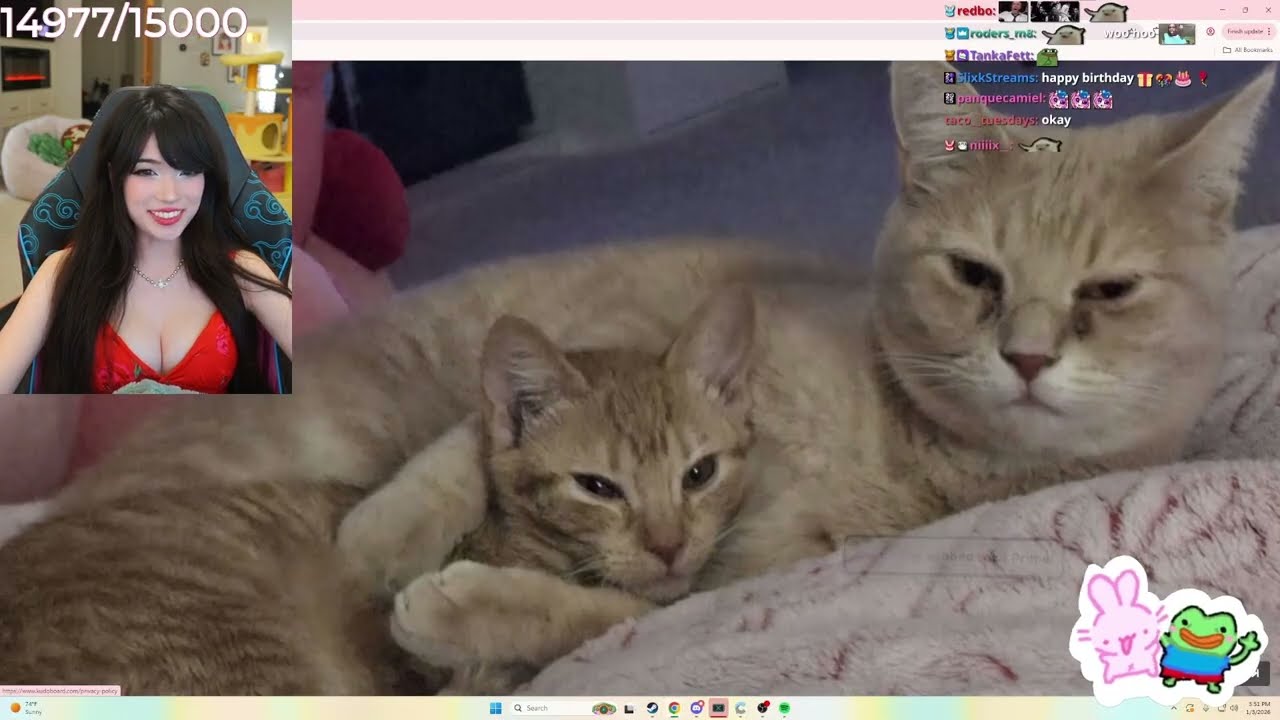Click the 14977/15000 goal counter
Viewport: 1280px width, 720px height.
tap(123, 22)
